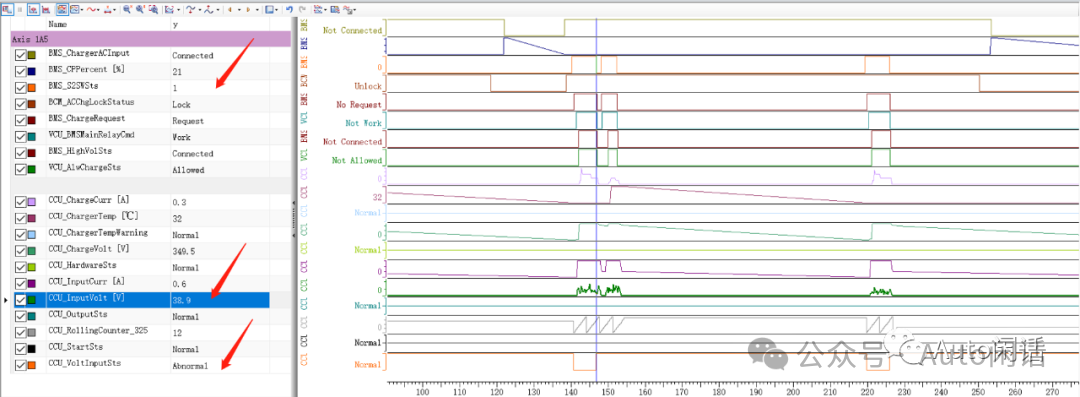1080x397 pixels.
Task: Click the red waveform signal icon
Action: point(91,10)
